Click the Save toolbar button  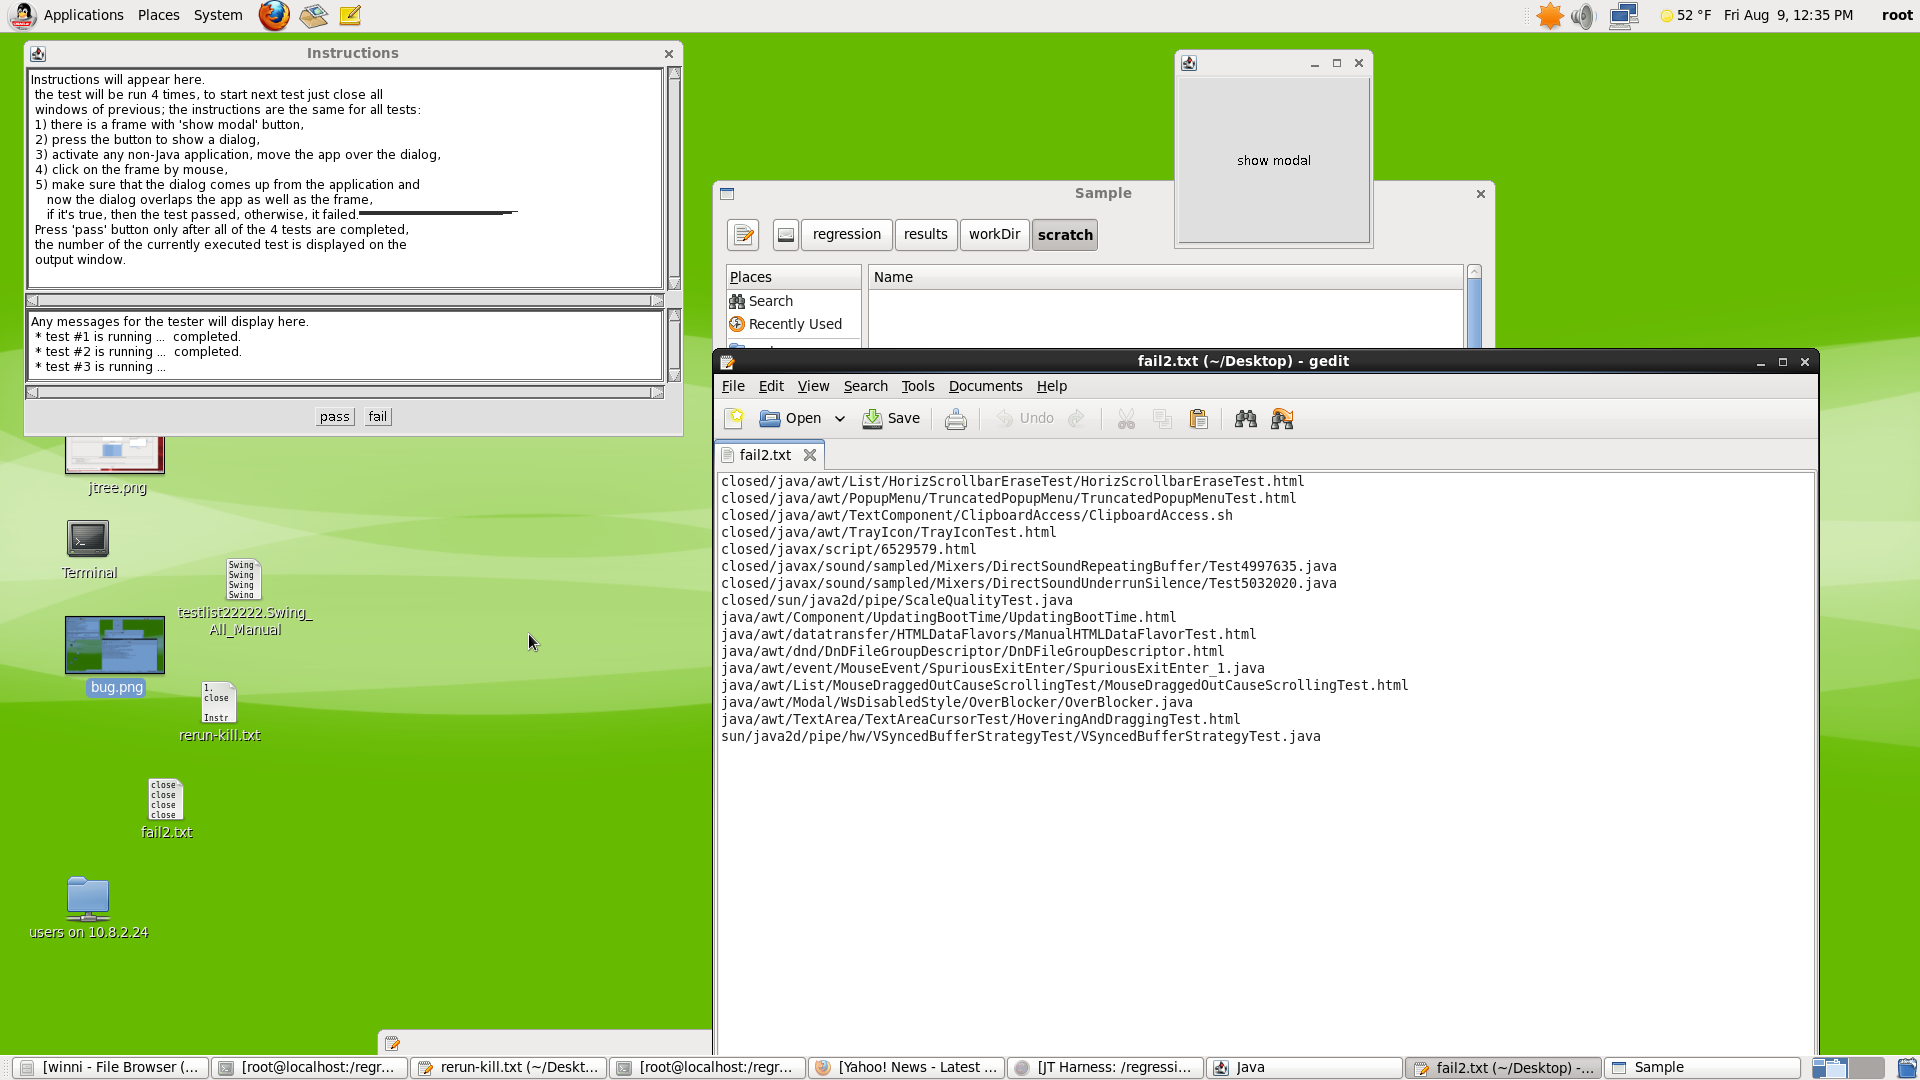pos(891,419)
